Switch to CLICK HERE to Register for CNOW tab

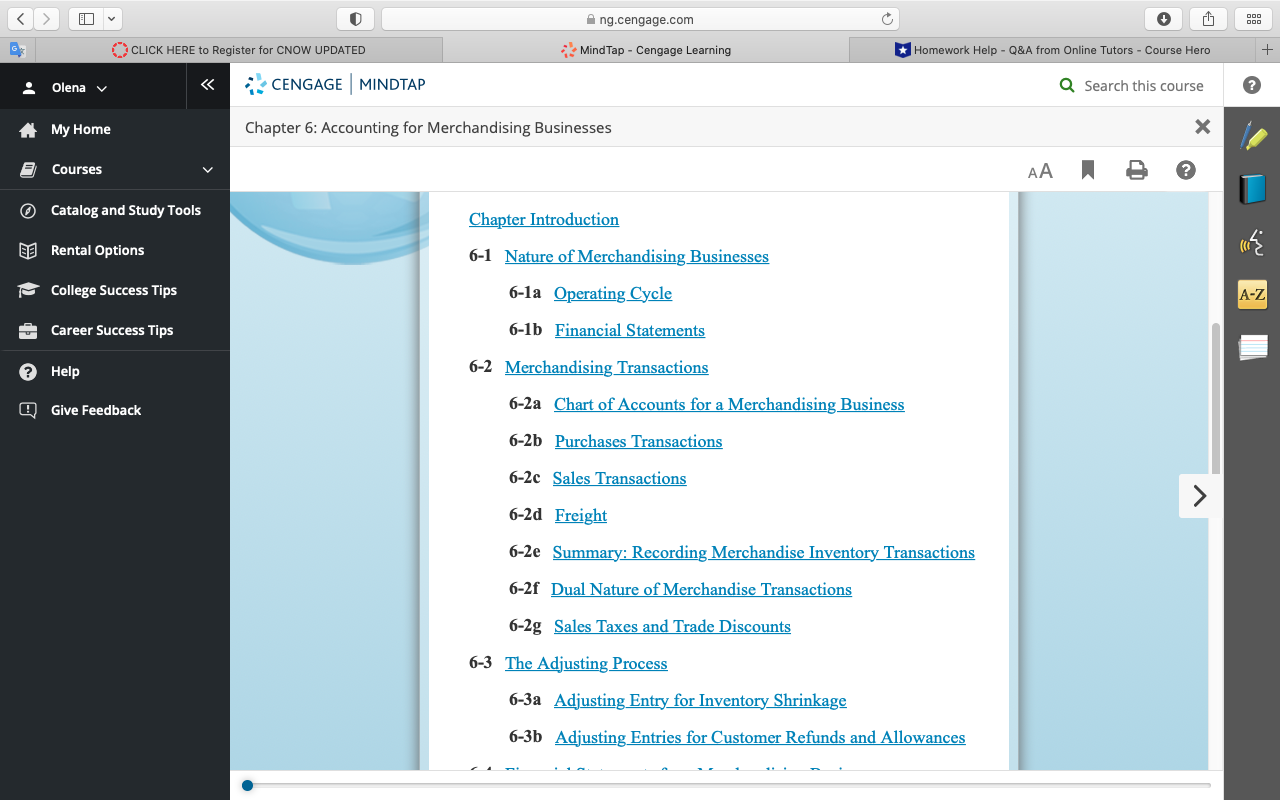tap(239, 50)
